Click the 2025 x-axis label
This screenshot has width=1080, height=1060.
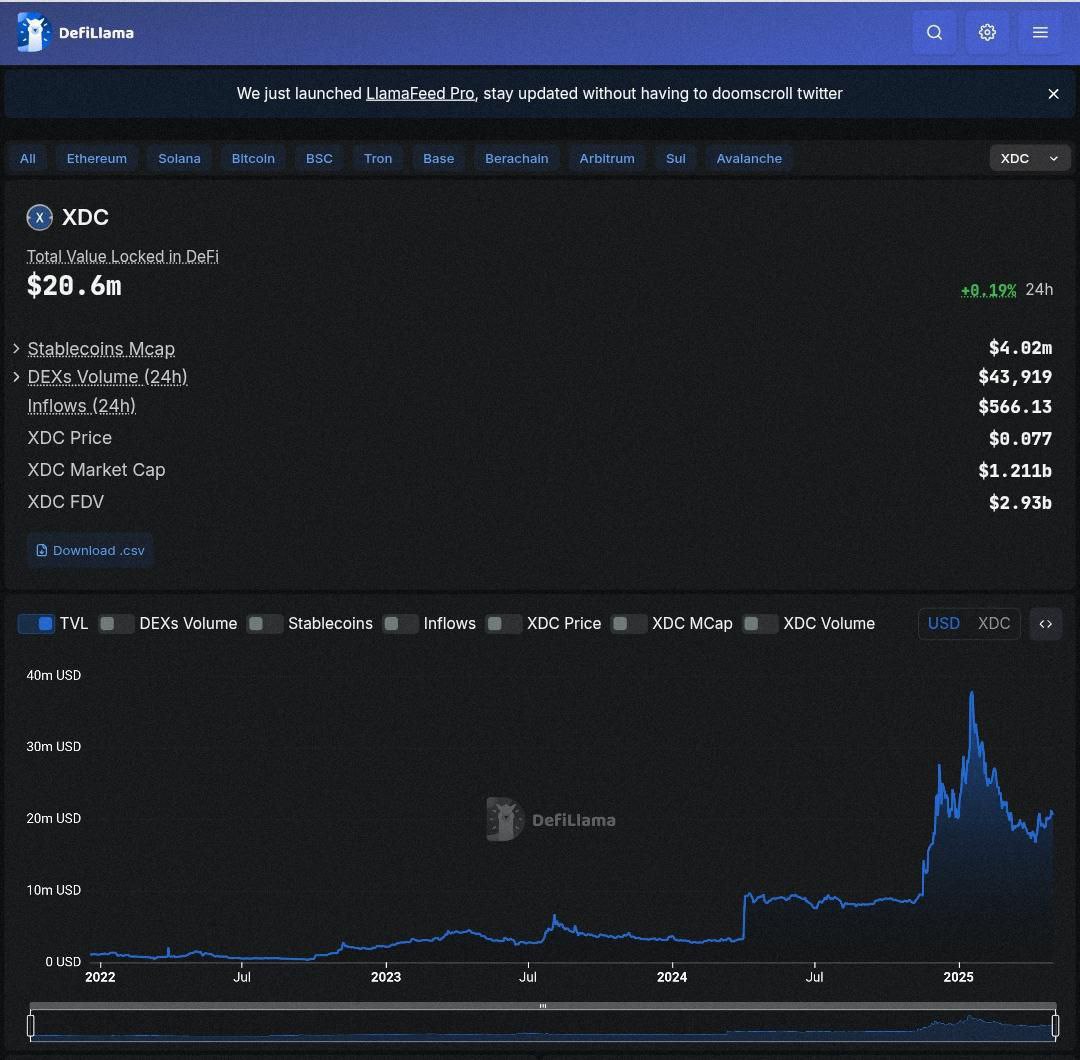pos(958,977)
